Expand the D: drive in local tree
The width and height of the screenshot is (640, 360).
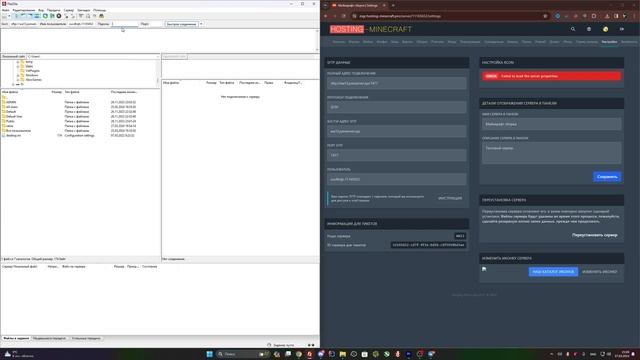click(x=13, y=84)
